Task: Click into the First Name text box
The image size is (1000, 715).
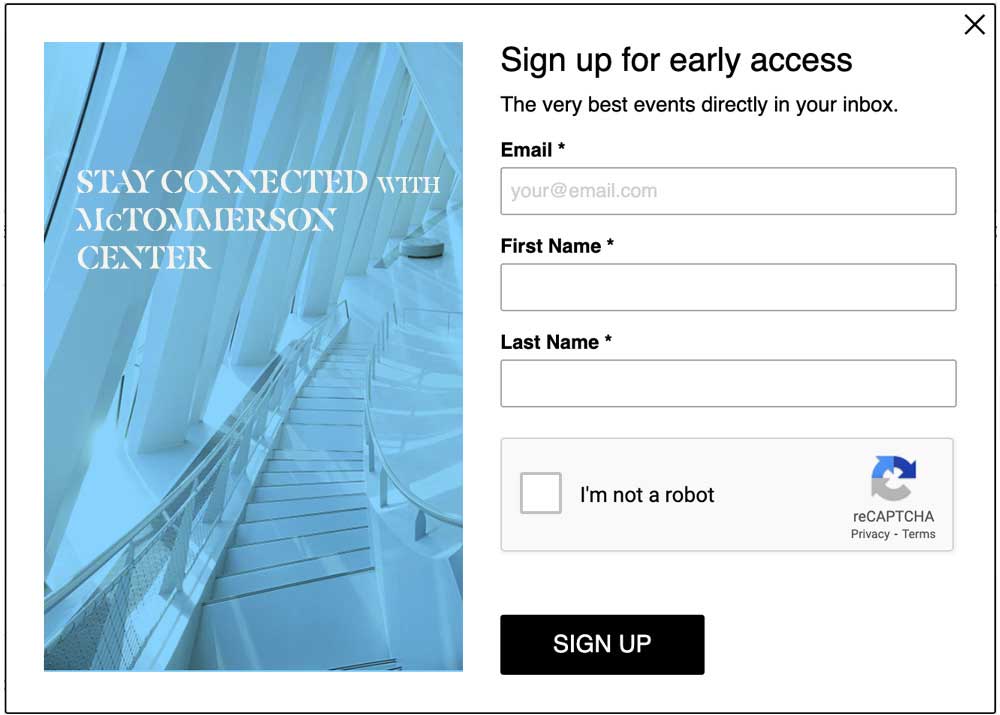Action: pos(728,287)
